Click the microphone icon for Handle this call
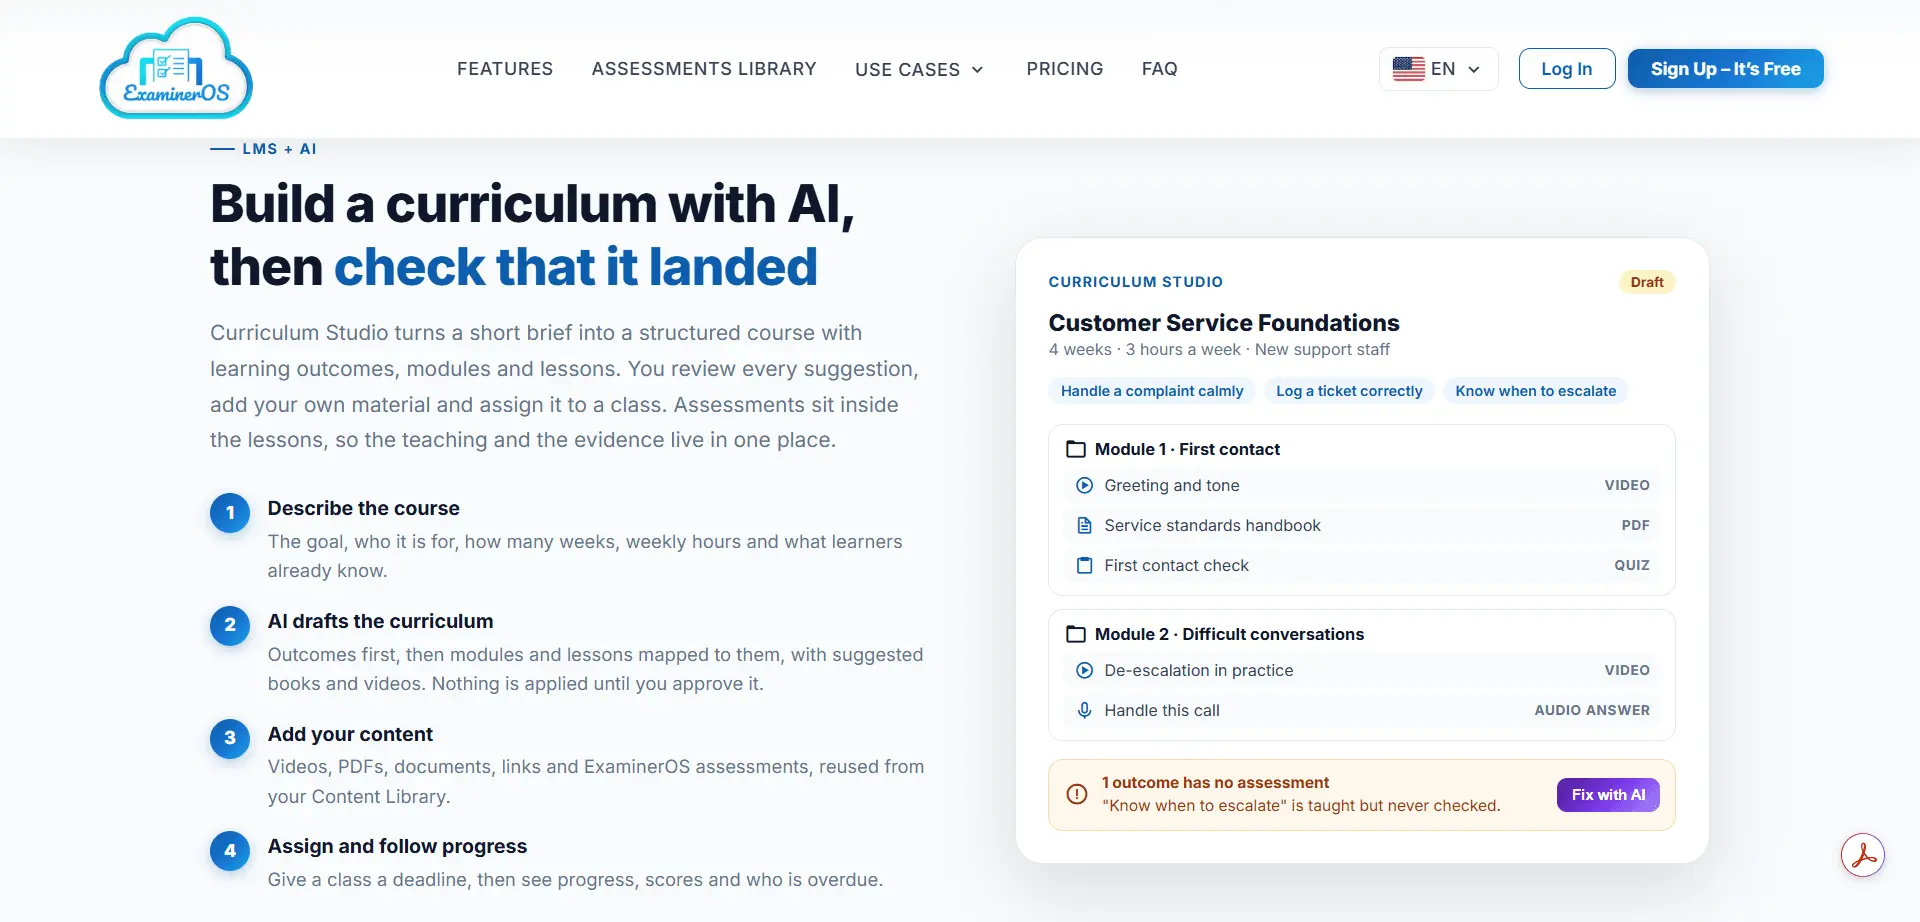Viewport: 1920px width, 922px height. 1084,710
